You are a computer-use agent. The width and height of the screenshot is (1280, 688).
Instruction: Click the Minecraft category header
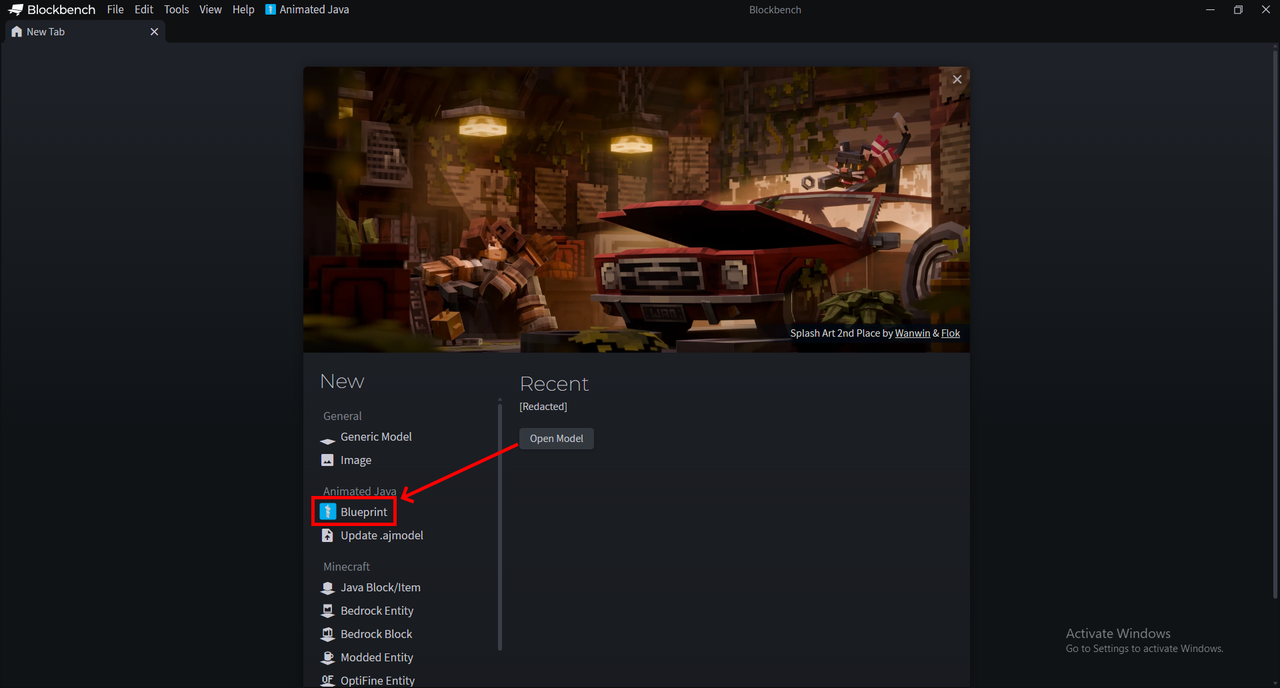[346, 567]
